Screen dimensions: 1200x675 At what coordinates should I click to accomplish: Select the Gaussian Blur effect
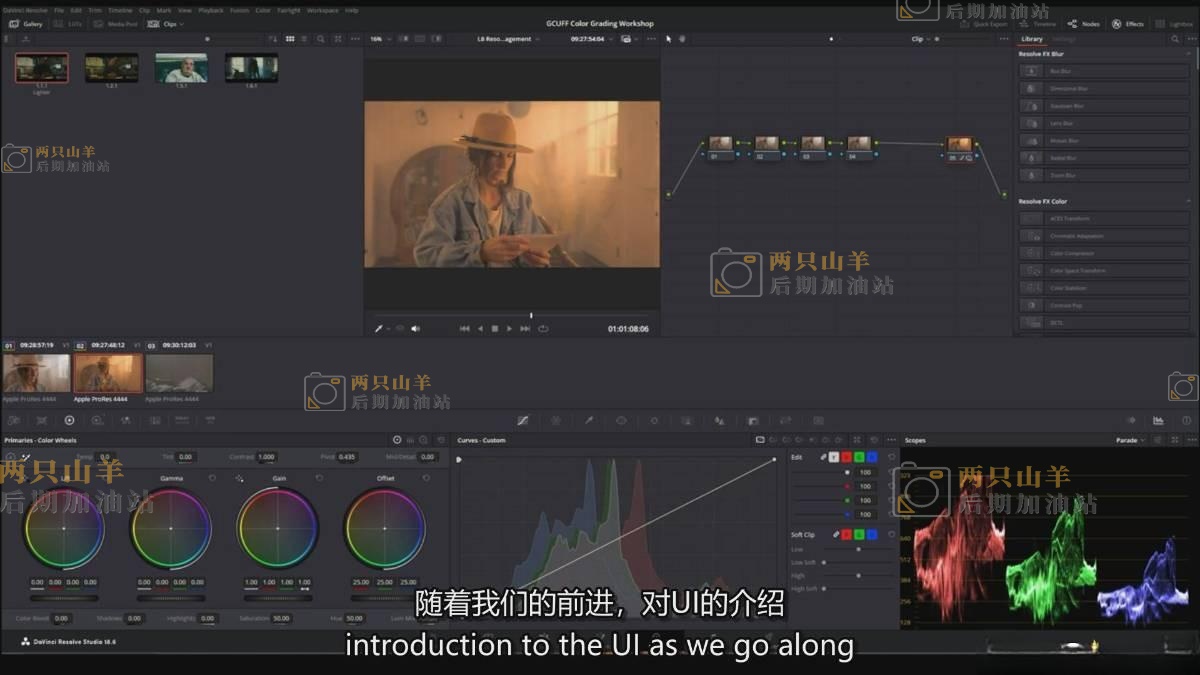point(1066,106)
